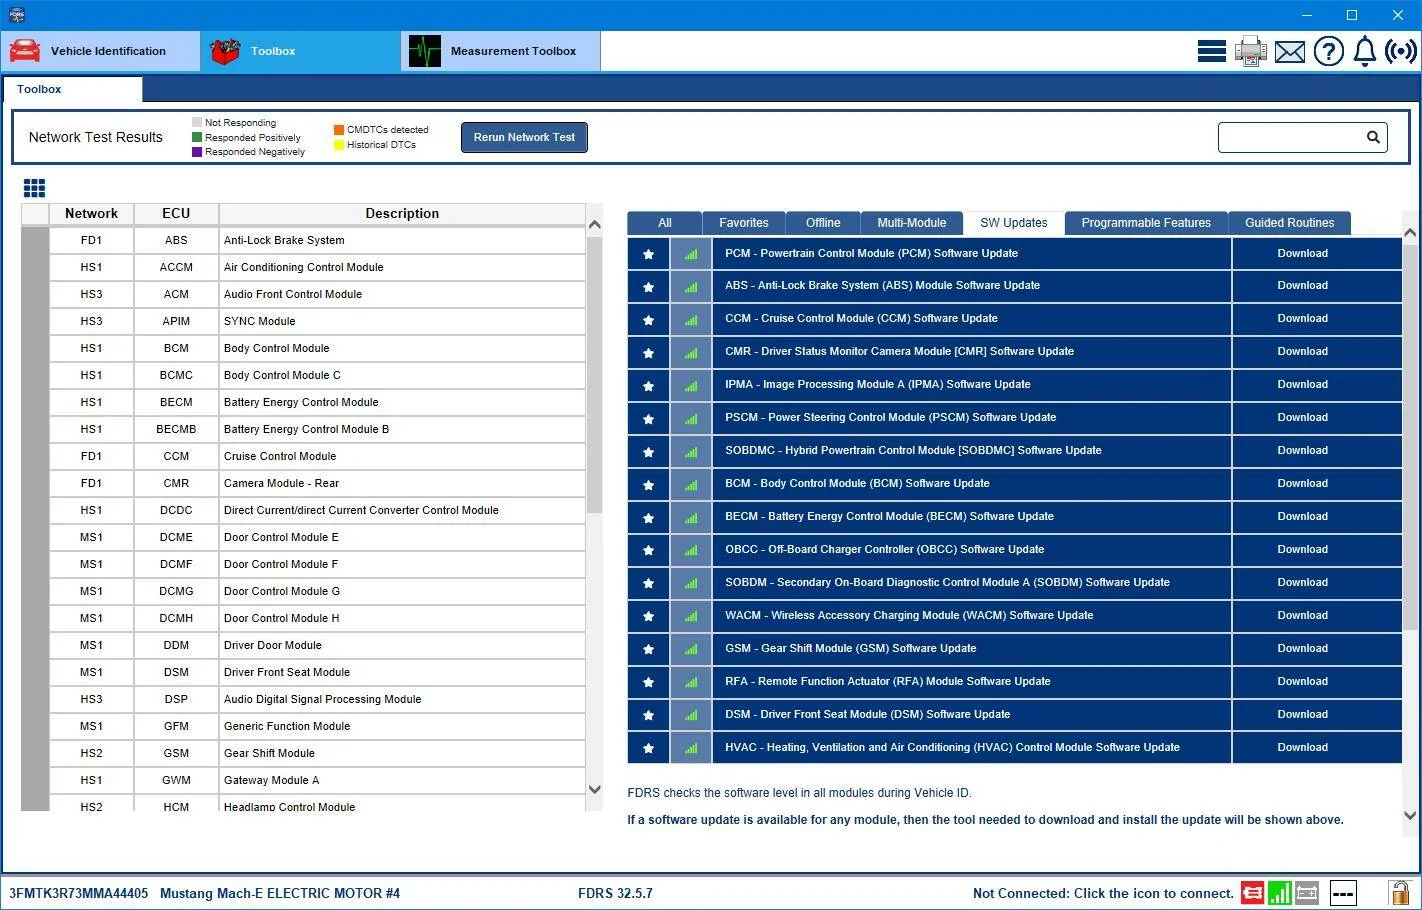Click updates list scrollbar up arrow
The height and width of the screenshot is (910, 1422).
tap(1410, 233)
